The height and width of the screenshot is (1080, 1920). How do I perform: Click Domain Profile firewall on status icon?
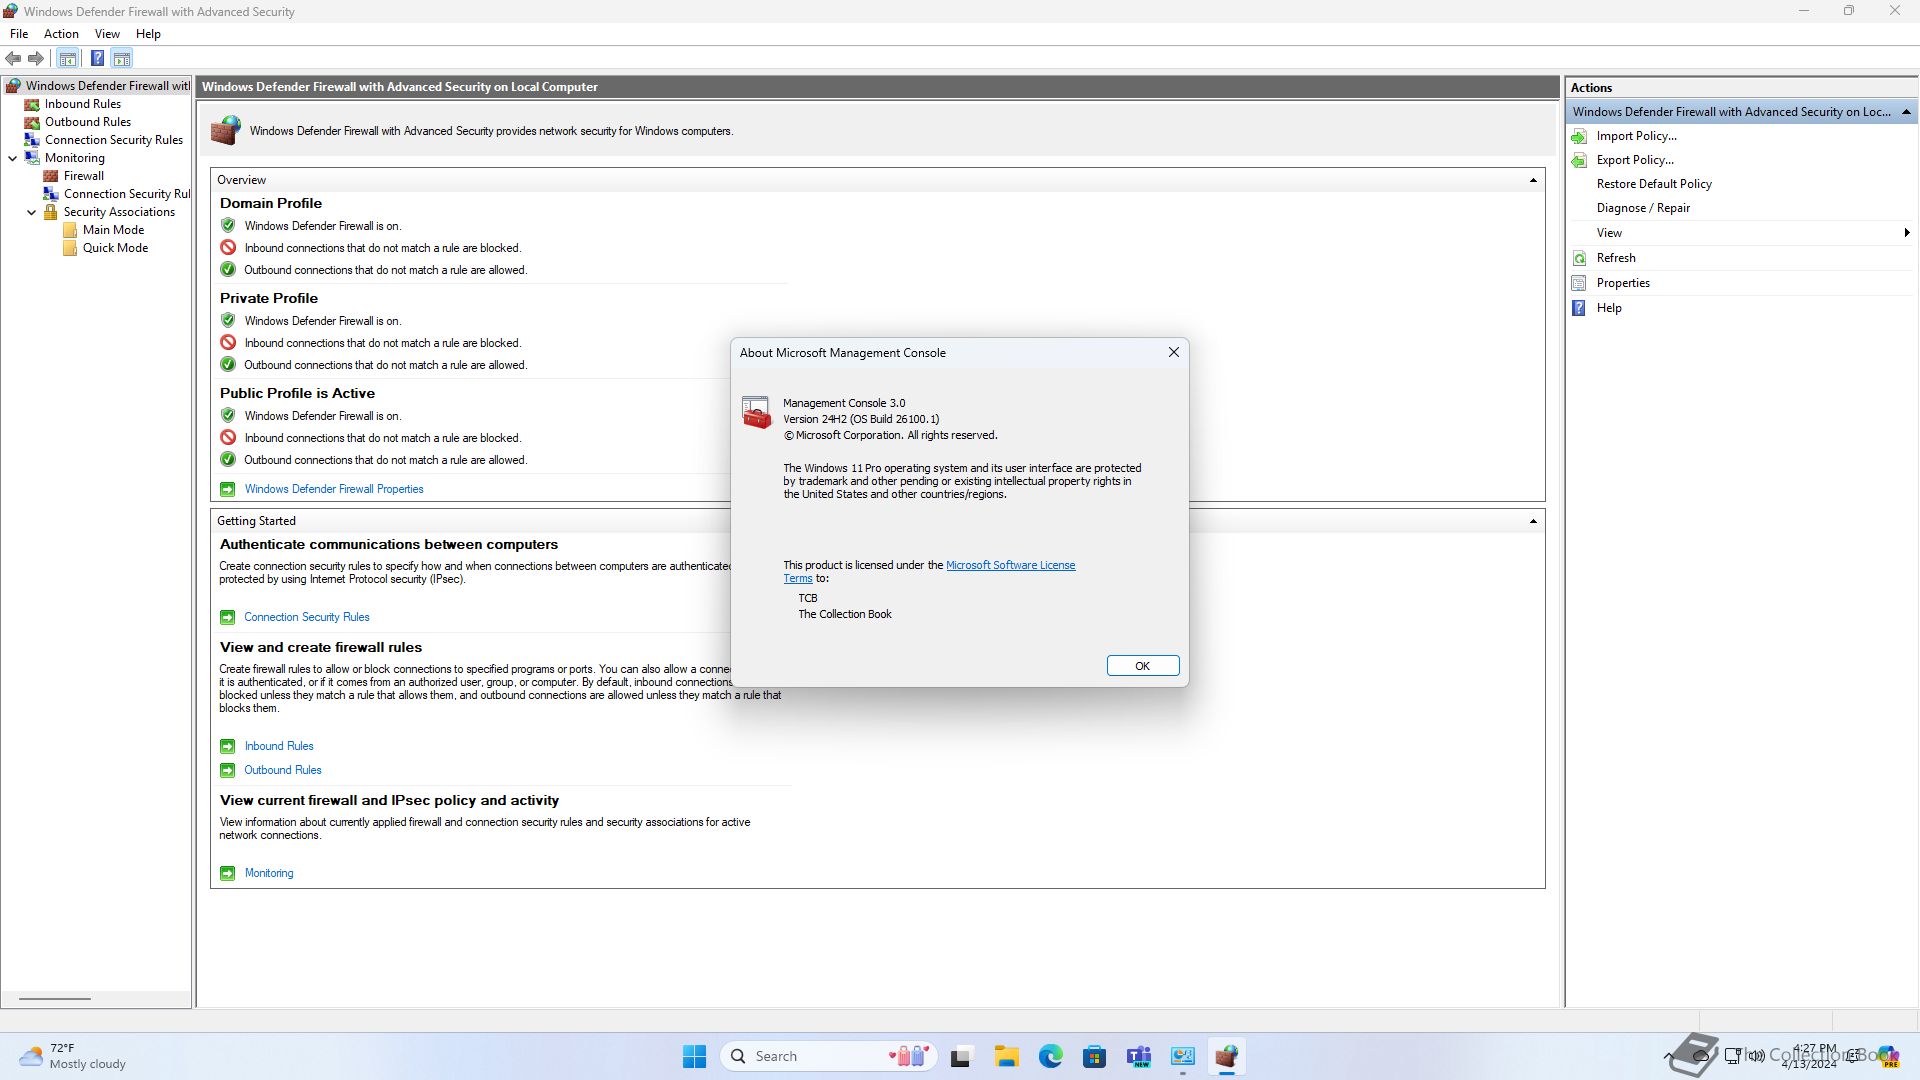point(228,226)
